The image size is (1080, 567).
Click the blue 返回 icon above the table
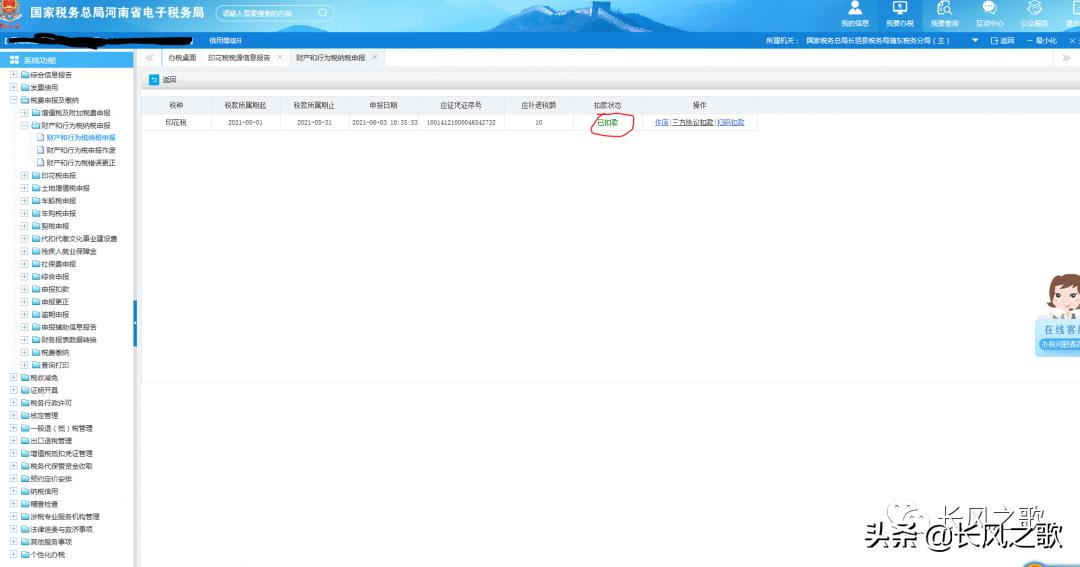154,80
